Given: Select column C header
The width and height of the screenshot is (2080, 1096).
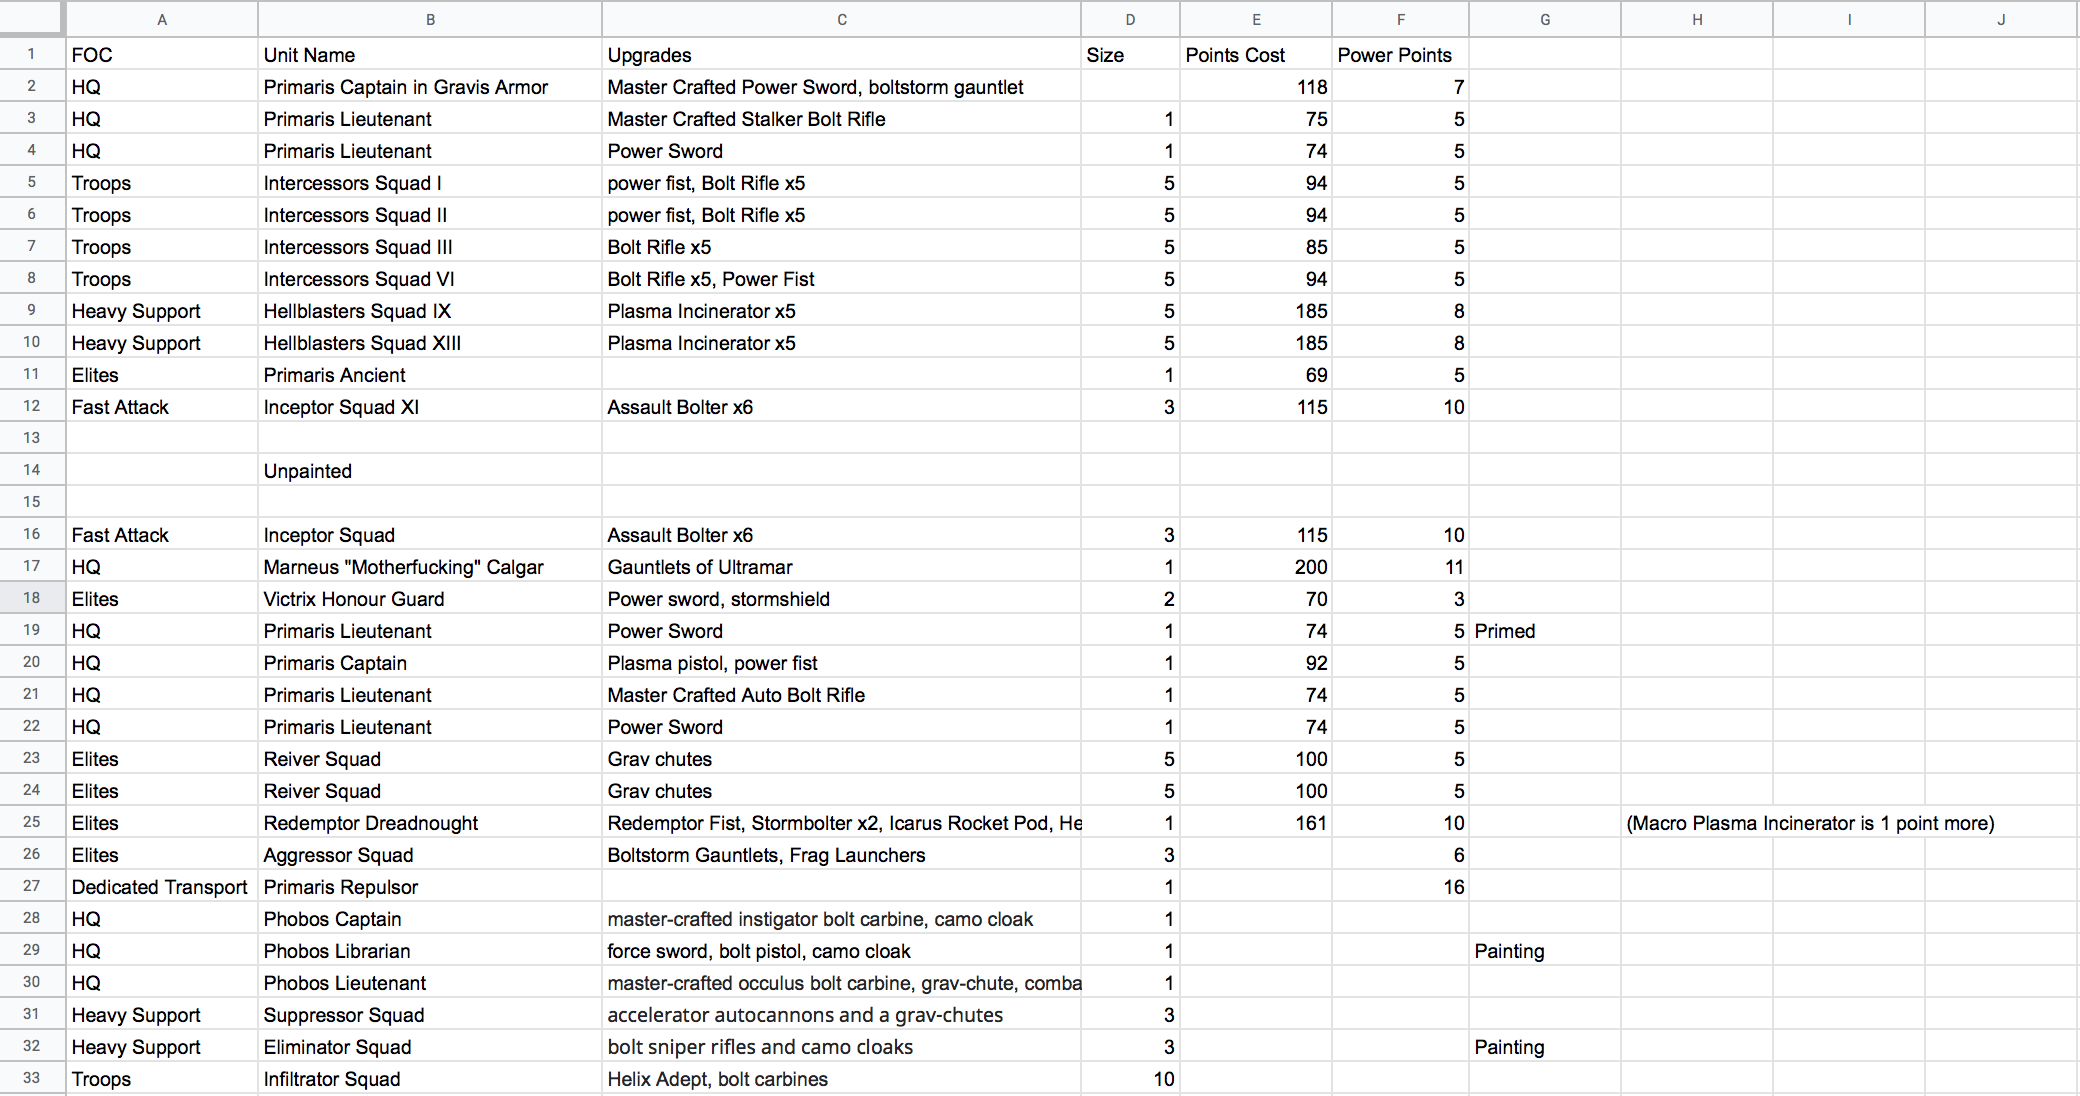Looking at the screenshot, I should [x=841, y=19].
